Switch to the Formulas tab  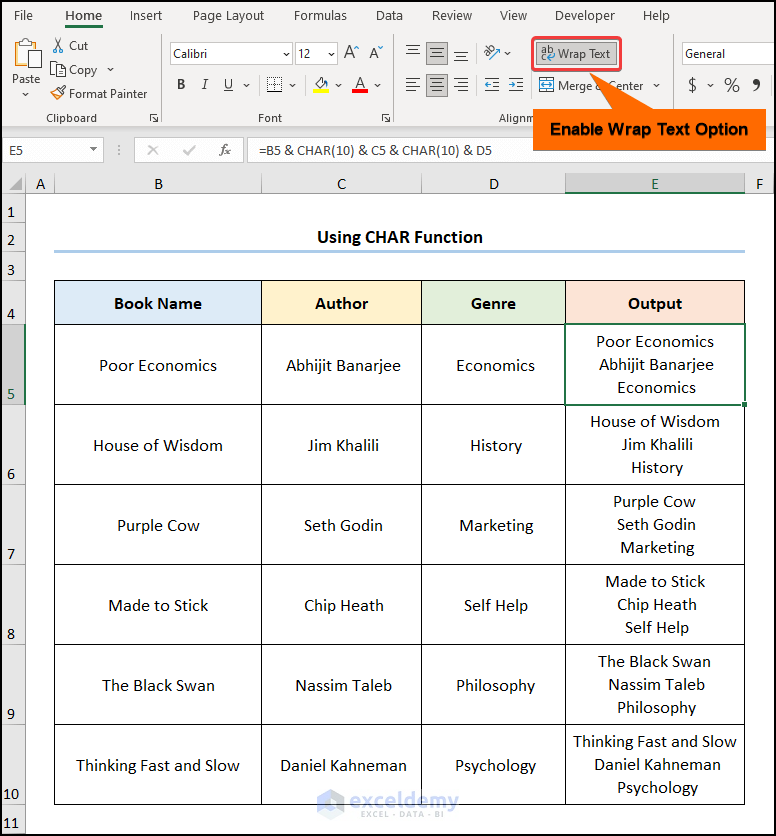320,15
